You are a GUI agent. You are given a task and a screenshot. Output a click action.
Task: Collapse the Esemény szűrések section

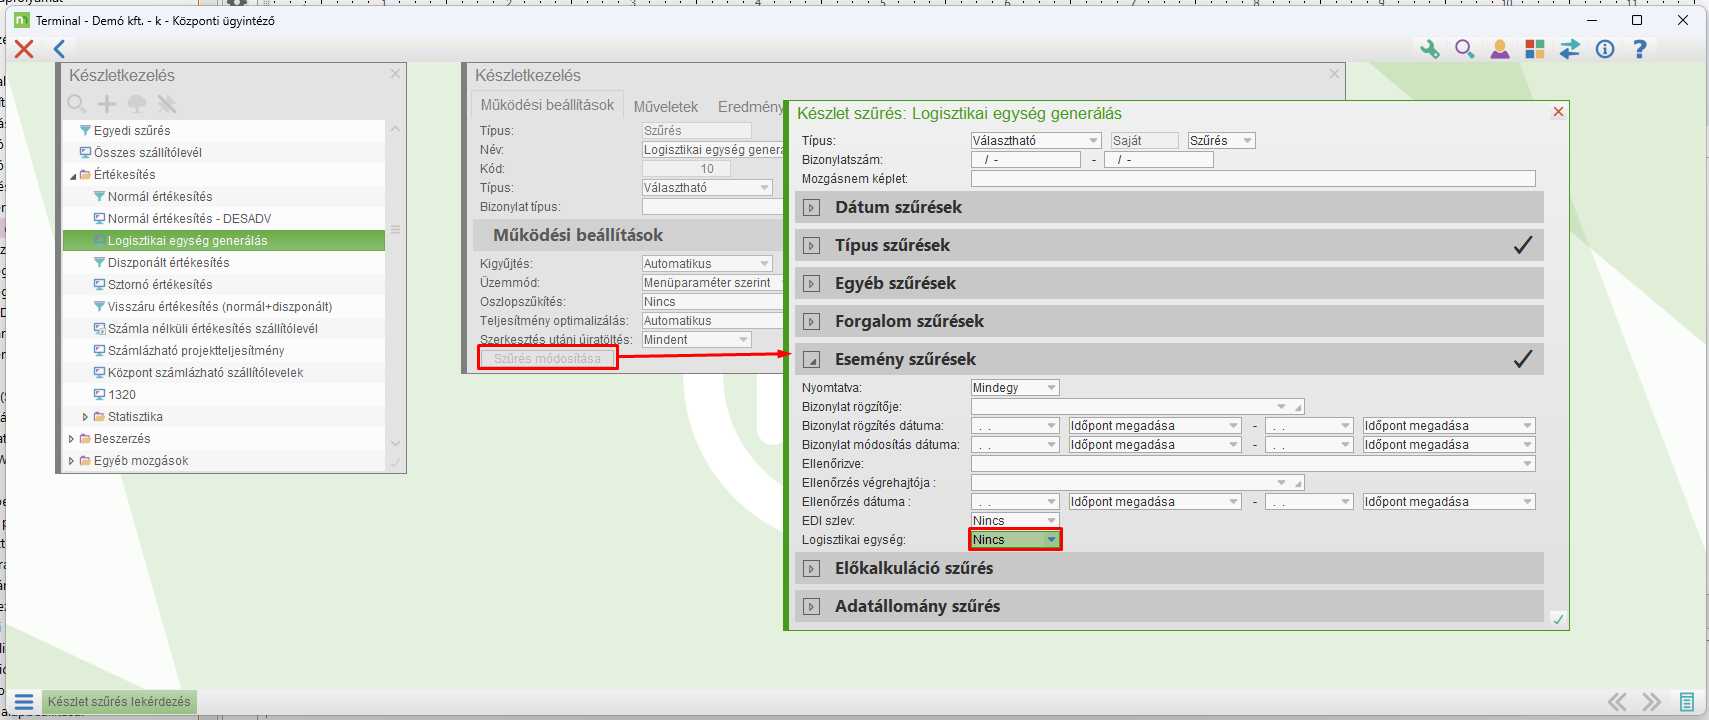coord(812,360)
